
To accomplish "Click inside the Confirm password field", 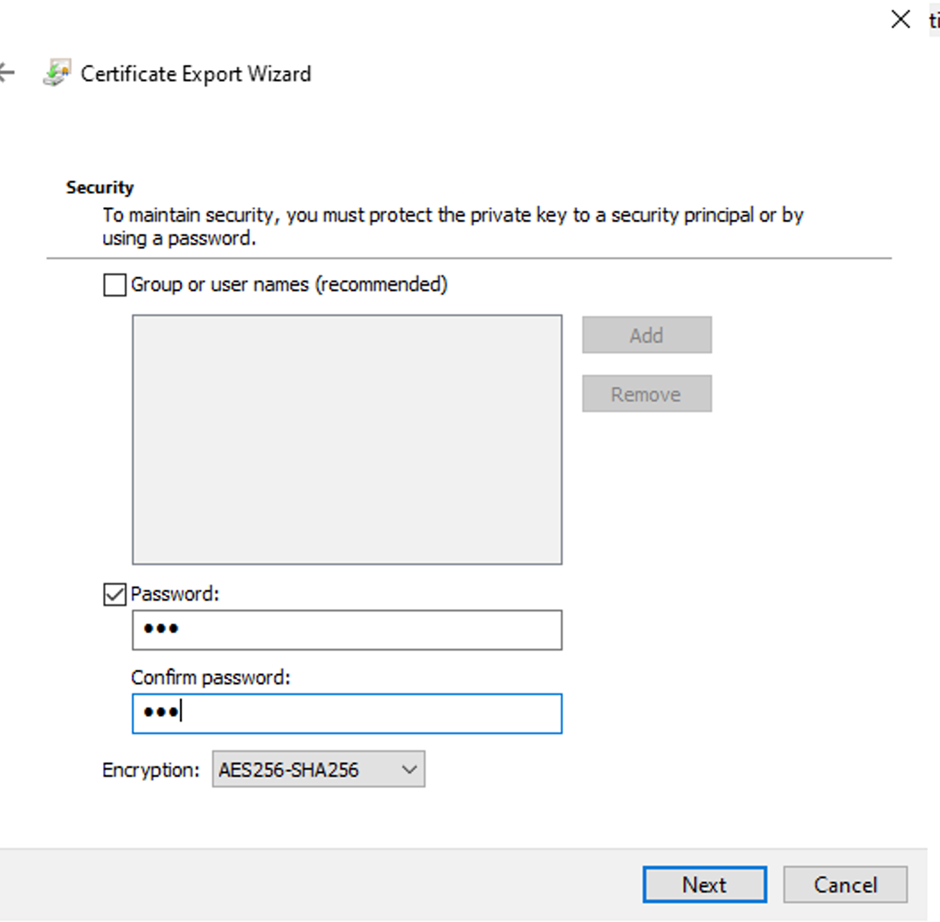I will pyautogui.click(x=346, y=714).
